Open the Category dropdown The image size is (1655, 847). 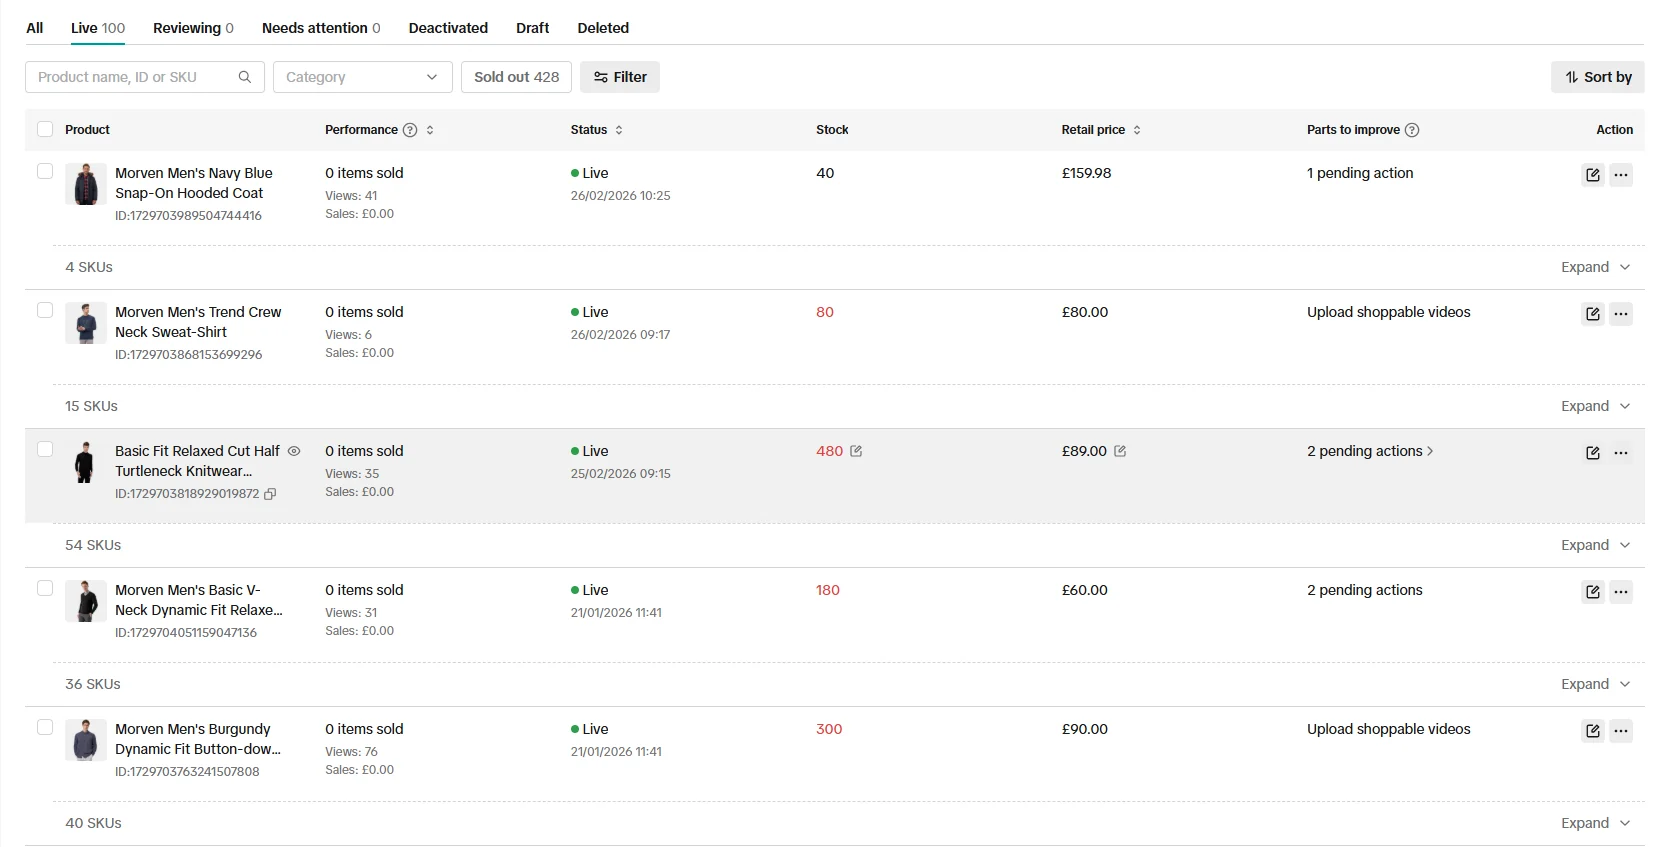(362, 77)
